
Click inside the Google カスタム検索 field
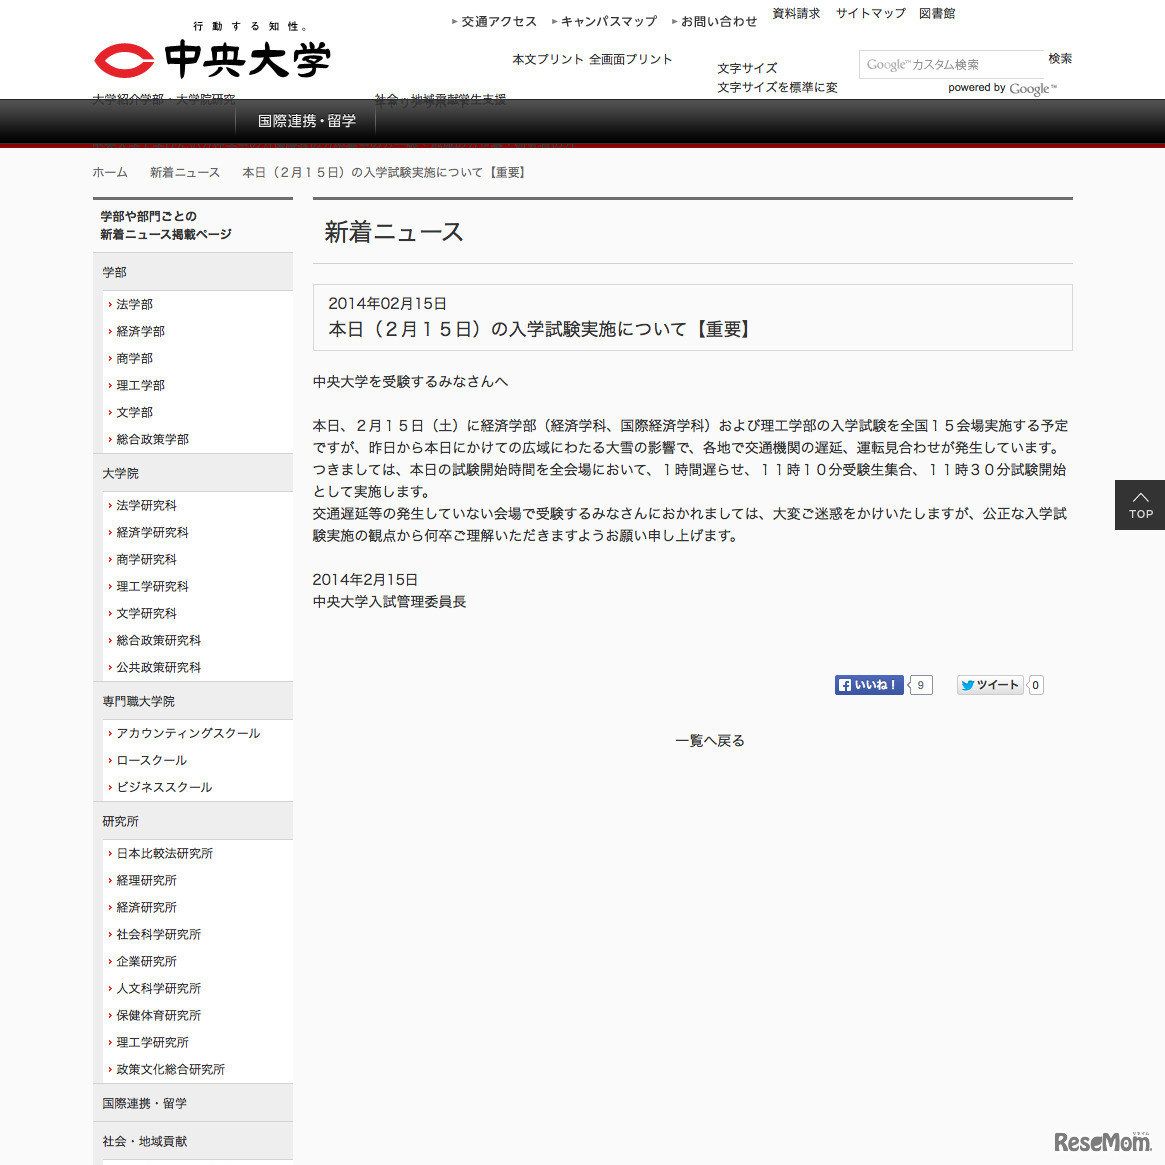point(950,64)
